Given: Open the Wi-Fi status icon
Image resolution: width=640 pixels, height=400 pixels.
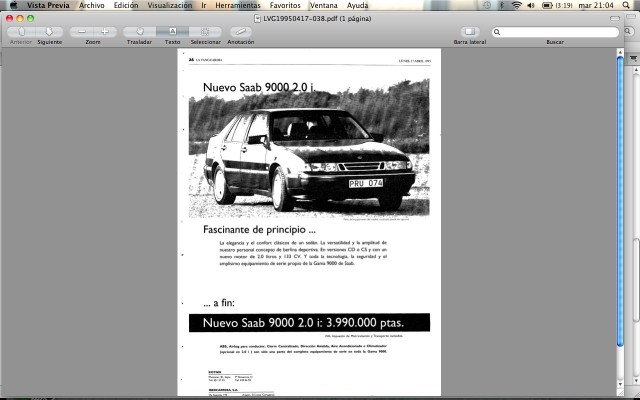Looking at the screenshot, I should [x=517, y=5].
